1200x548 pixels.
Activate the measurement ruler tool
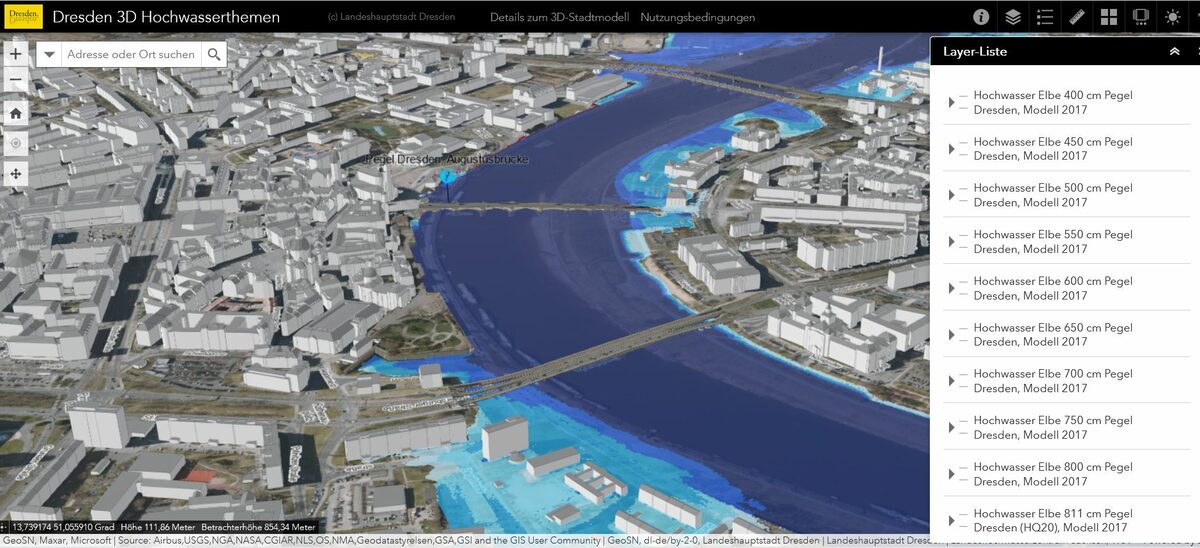click(x=1077, y=17)
